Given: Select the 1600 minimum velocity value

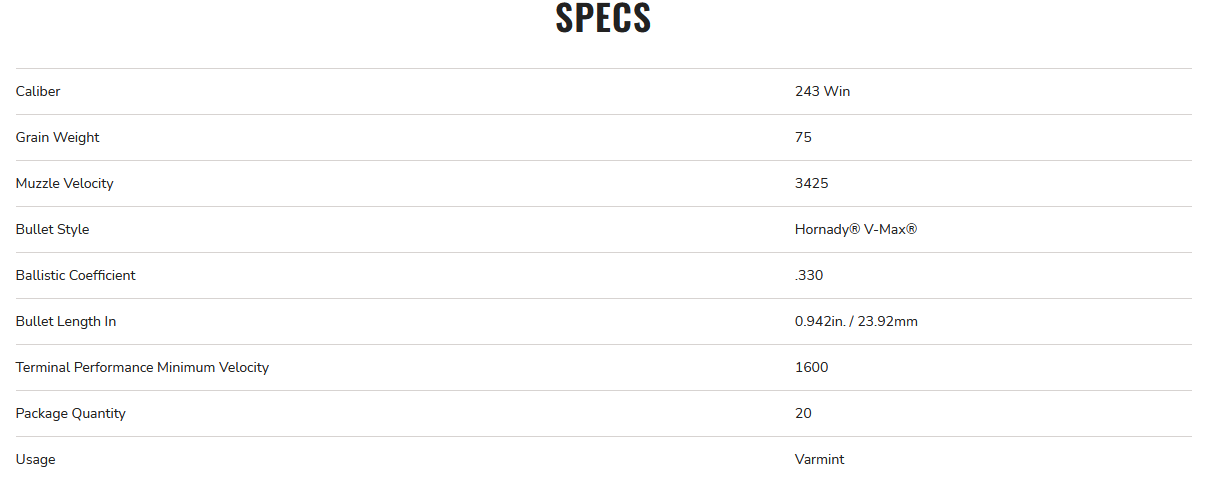Looking at the screenshot, I should [811, 367].
